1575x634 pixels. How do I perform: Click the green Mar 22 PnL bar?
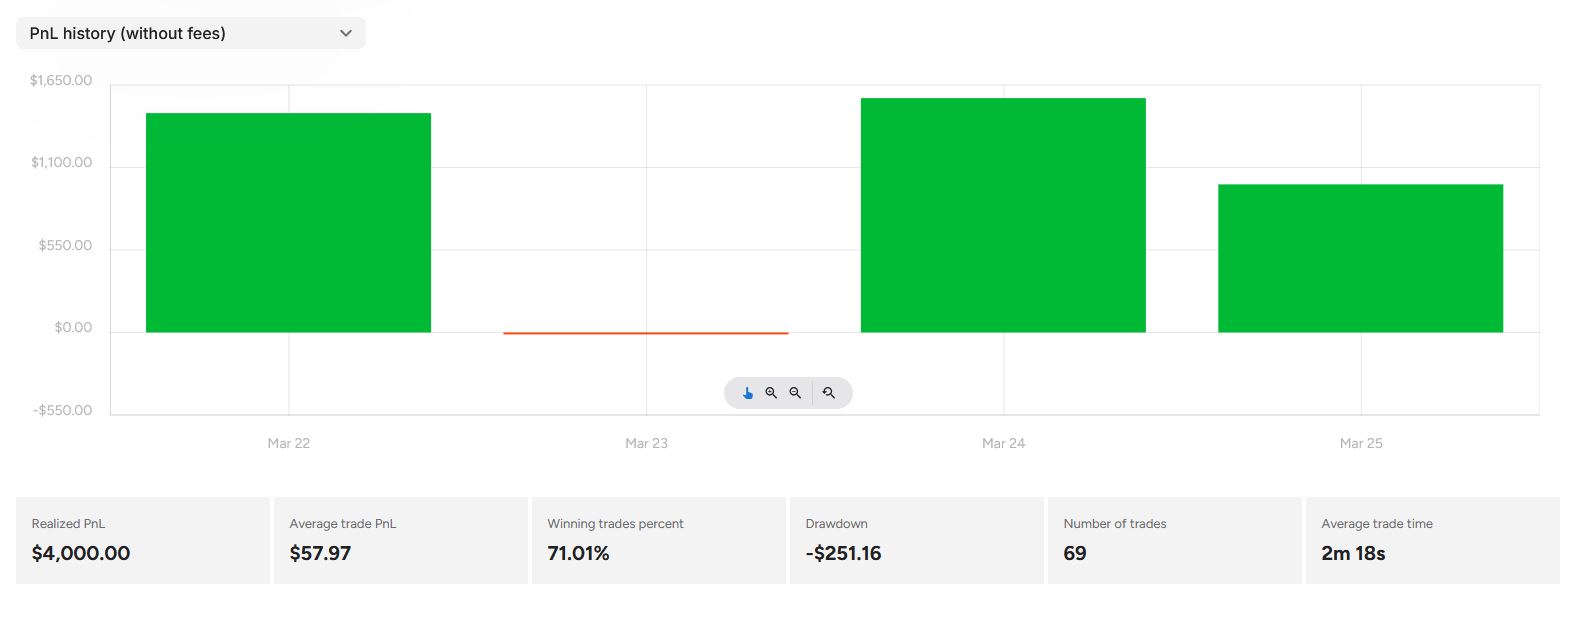(288, 222)
